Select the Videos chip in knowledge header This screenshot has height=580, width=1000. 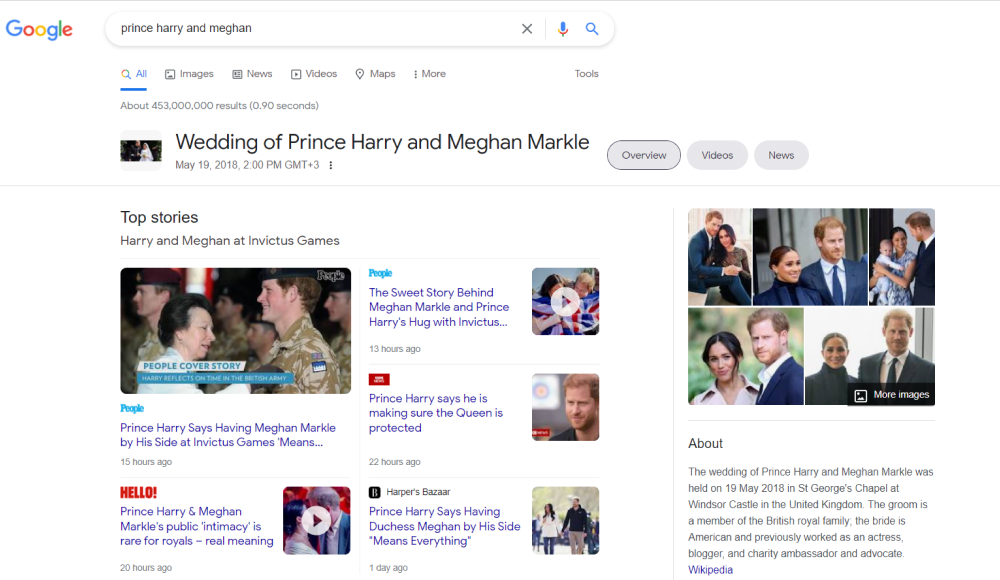(x=717, y=155)
